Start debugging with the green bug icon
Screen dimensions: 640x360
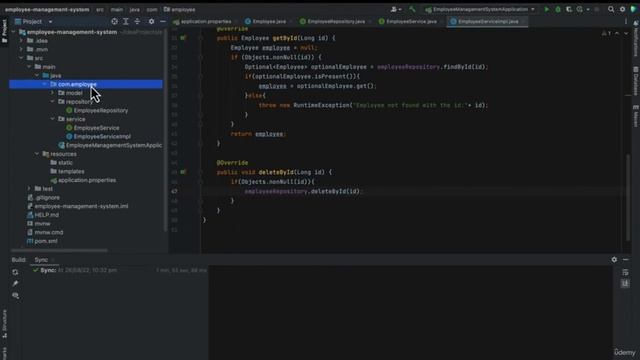pyautogui.click(x=558, y=9)
